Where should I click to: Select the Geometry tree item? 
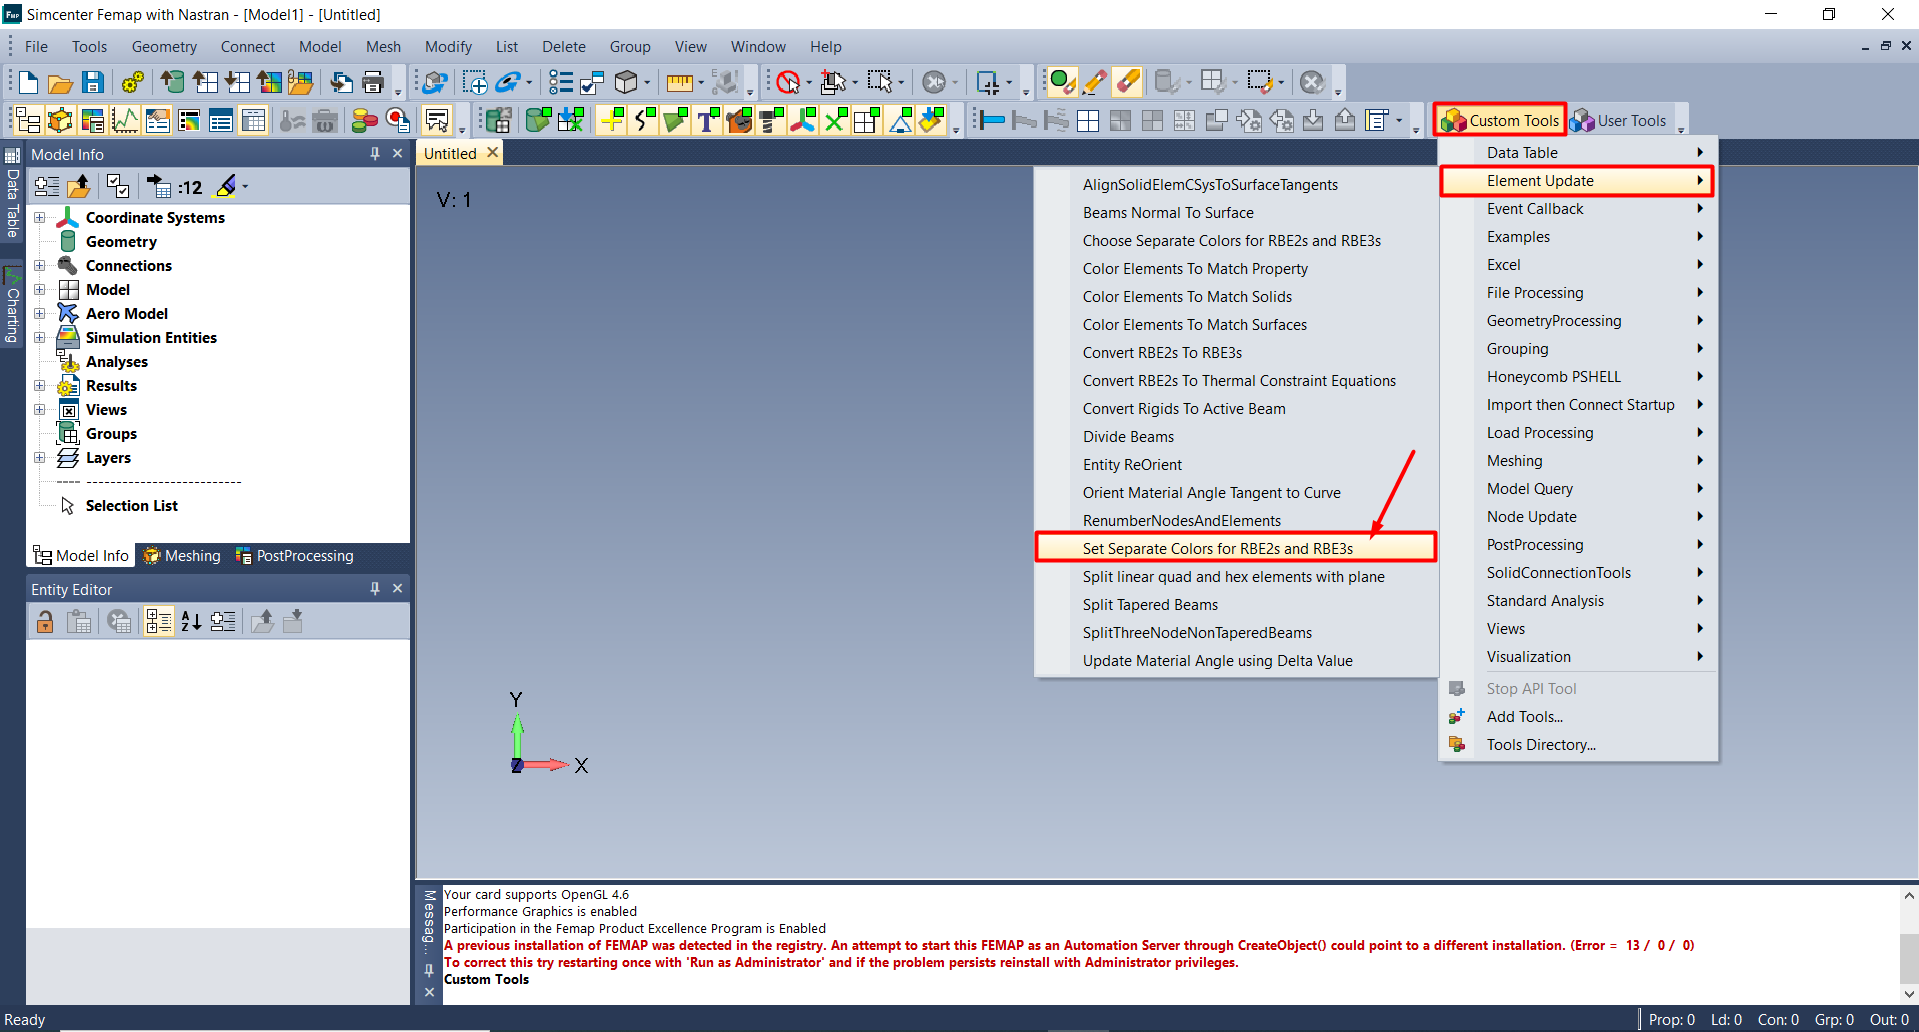[121, 242]
